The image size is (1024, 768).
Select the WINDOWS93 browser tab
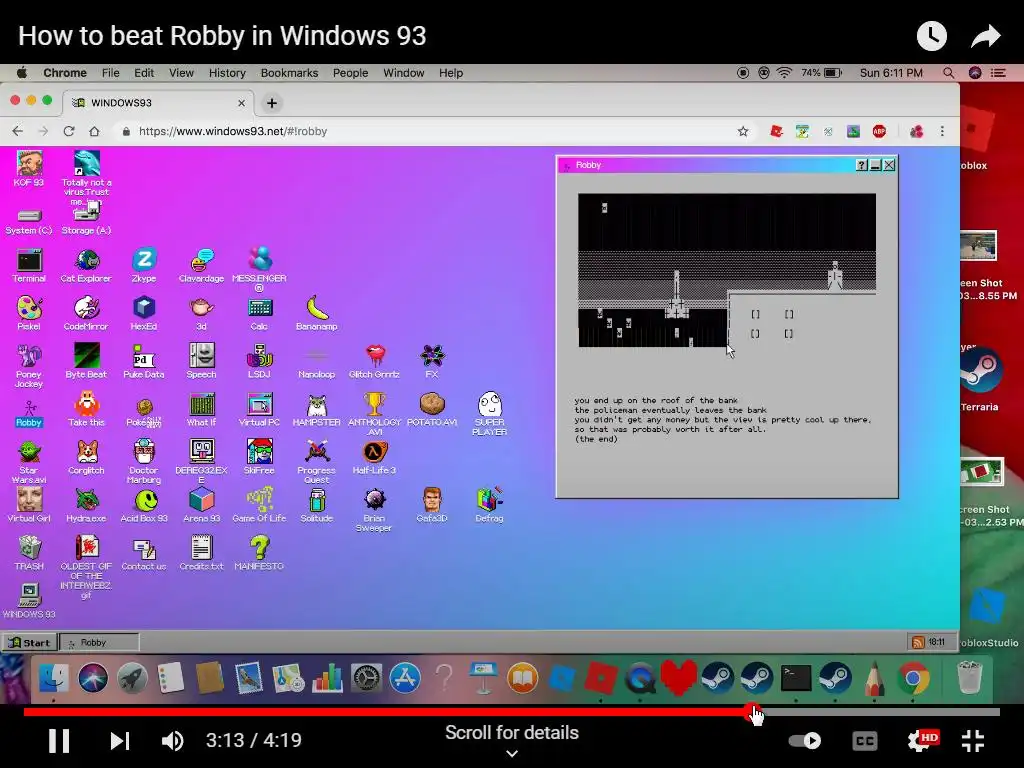click(158, 103)
